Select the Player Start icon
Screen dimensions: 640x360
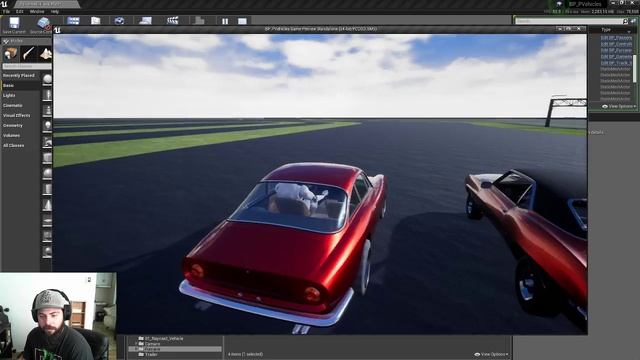(x=47, y=142)
